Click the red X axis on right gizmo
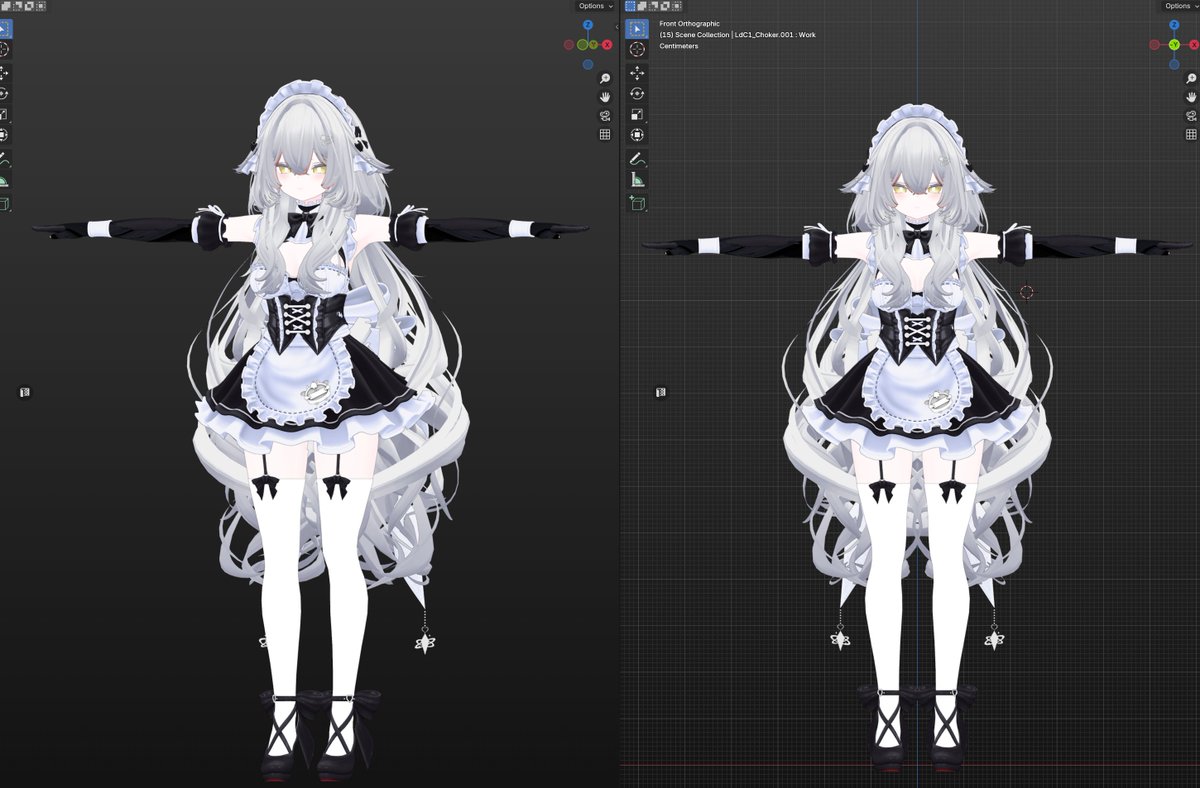The image size is (1200, 788). tap(1194, 45)
